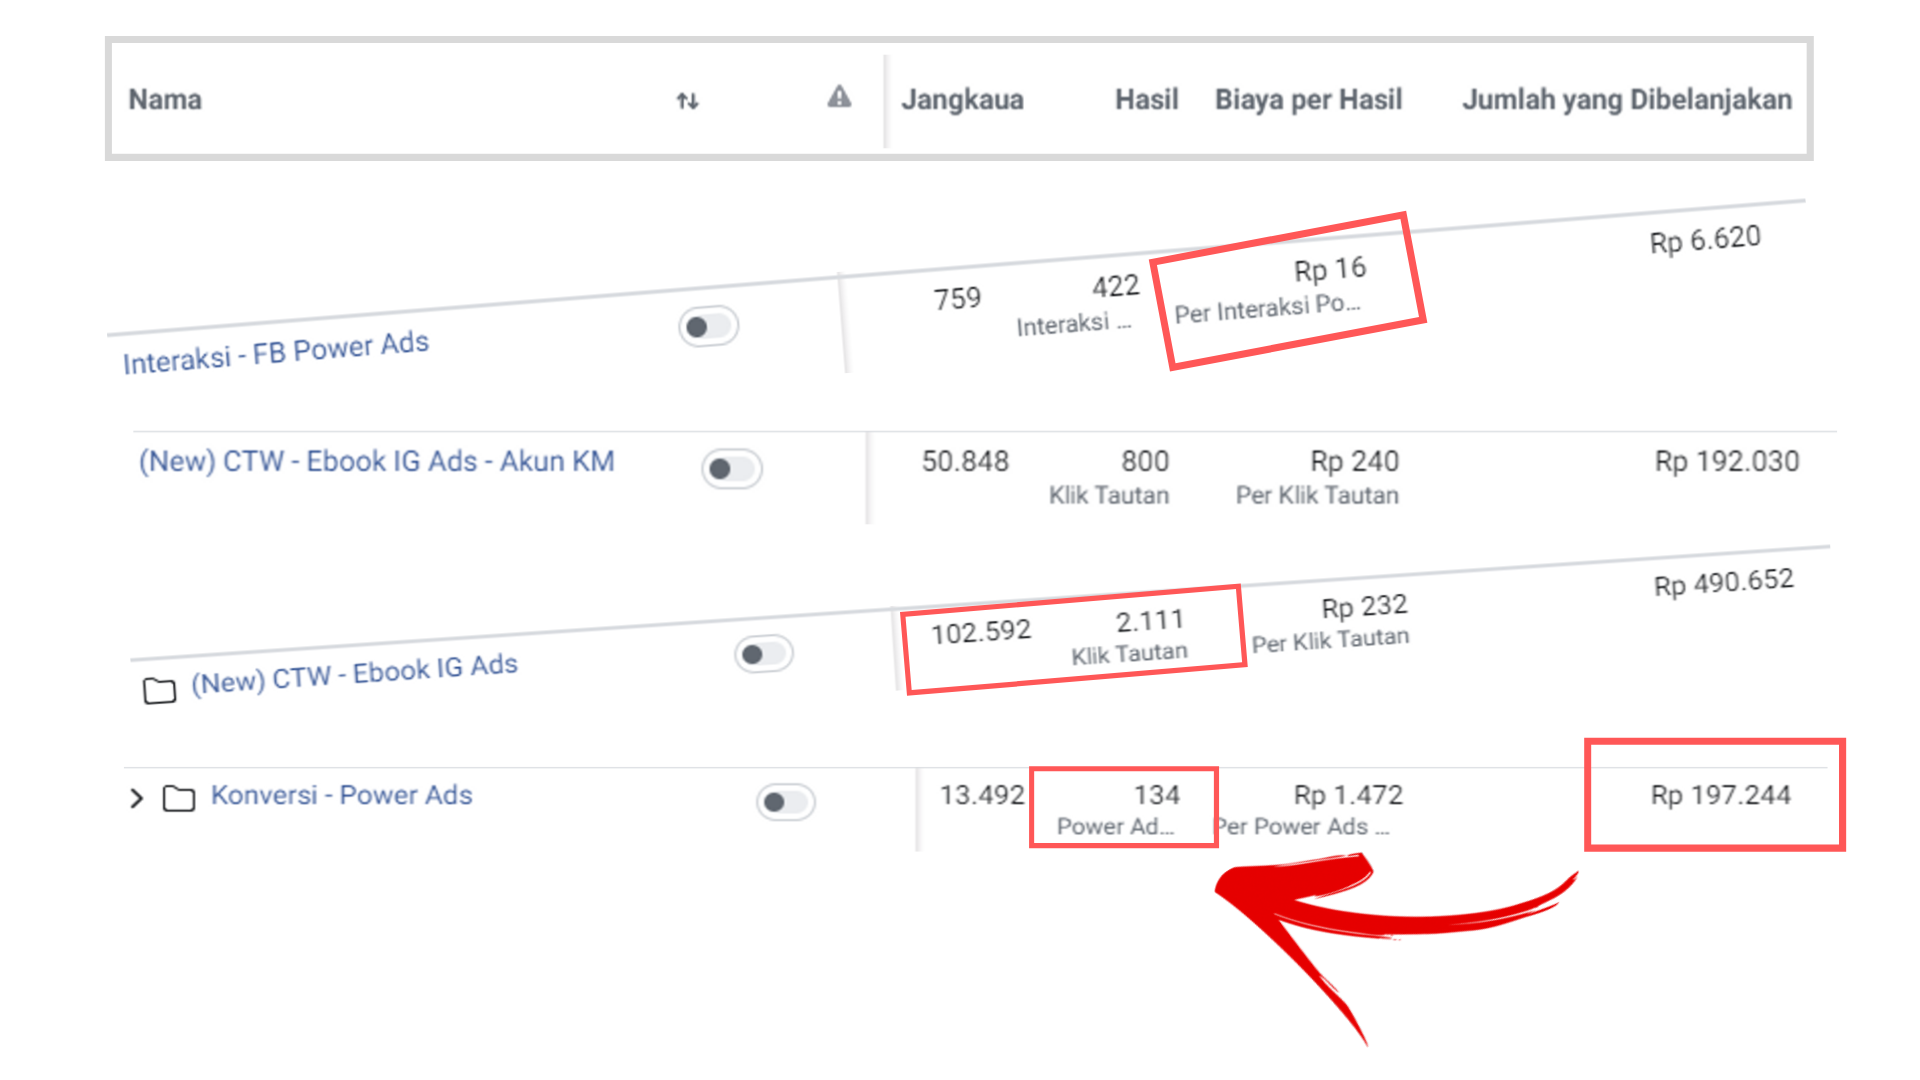Toggle the Interaksi - FB Power Ads switch
1920x1080 pixels.
coord(708,327)
